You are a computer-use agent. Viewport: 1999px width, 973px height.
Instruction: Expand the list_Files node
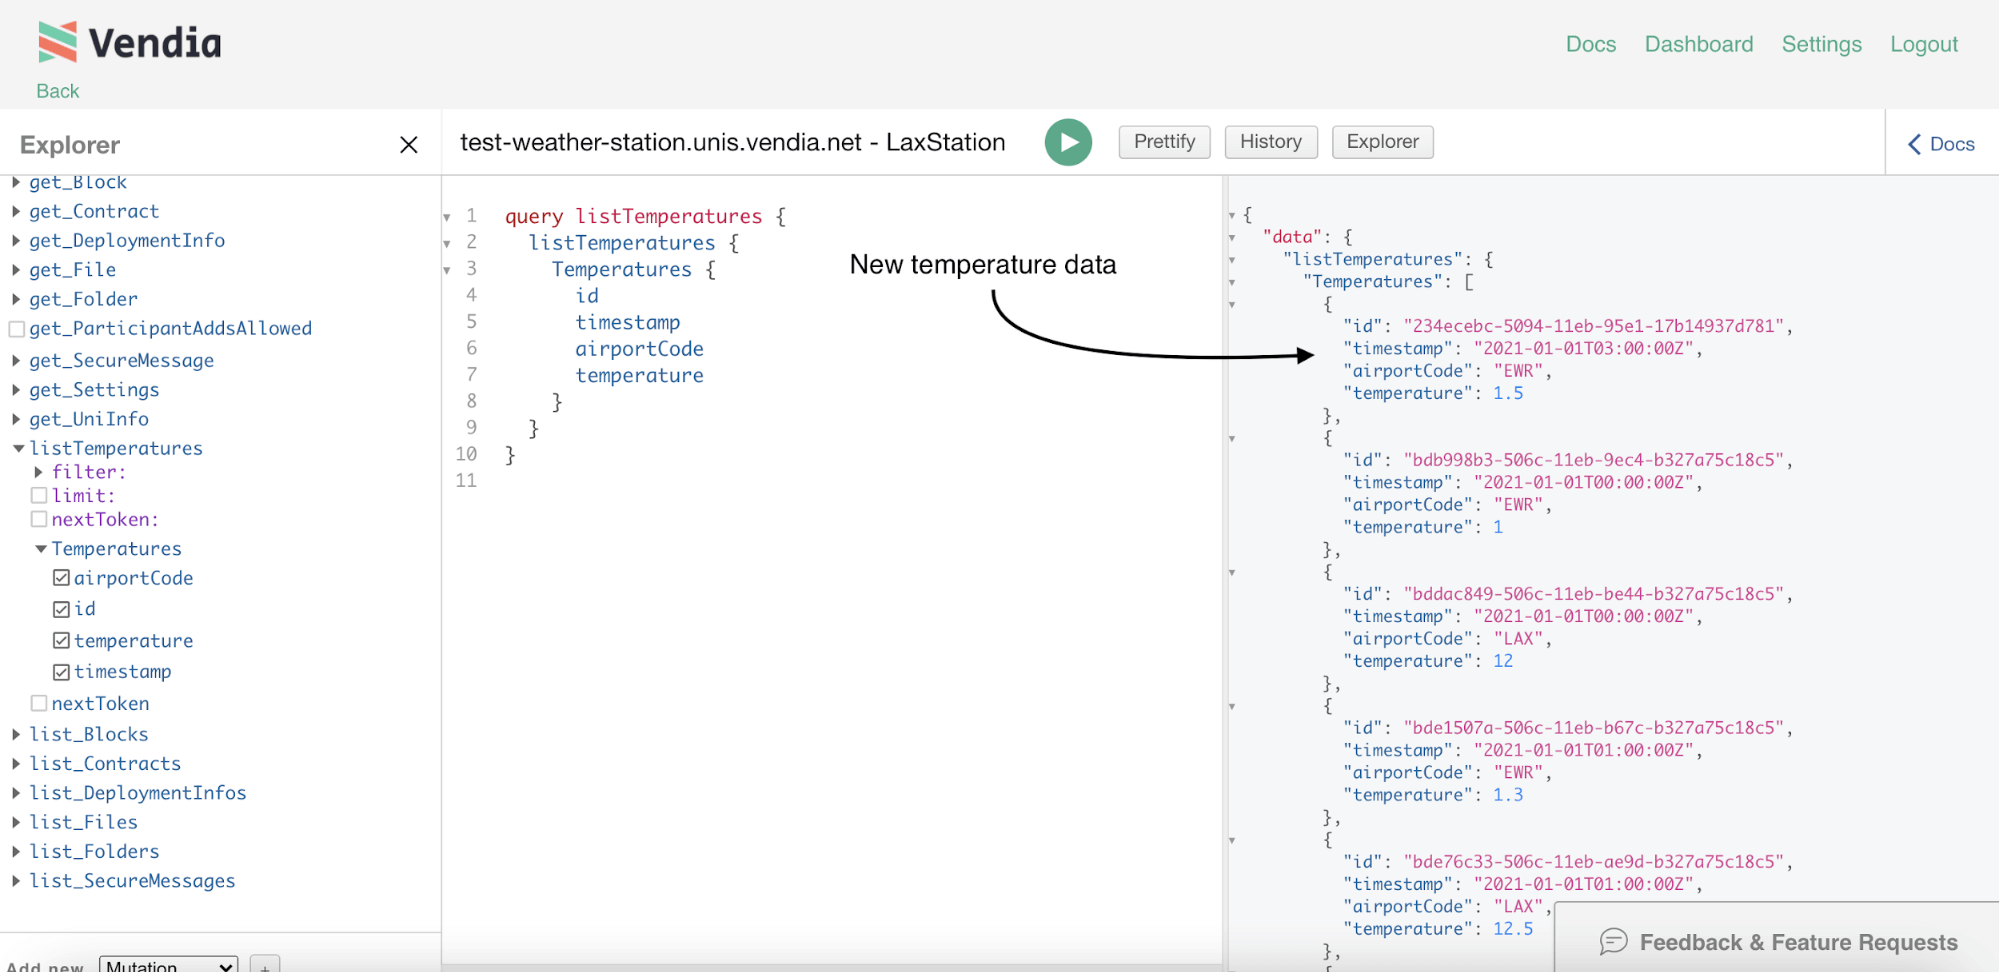pyautogui.click(x=16, y=822)
